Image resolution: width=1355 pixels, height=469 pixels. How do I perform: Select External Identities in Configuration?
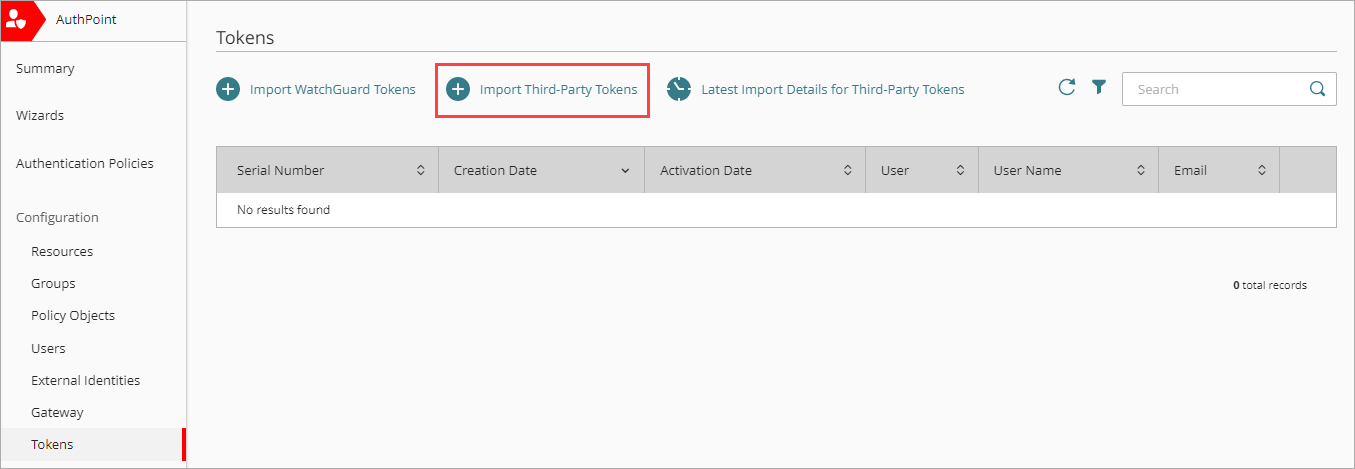click(85, 381)
